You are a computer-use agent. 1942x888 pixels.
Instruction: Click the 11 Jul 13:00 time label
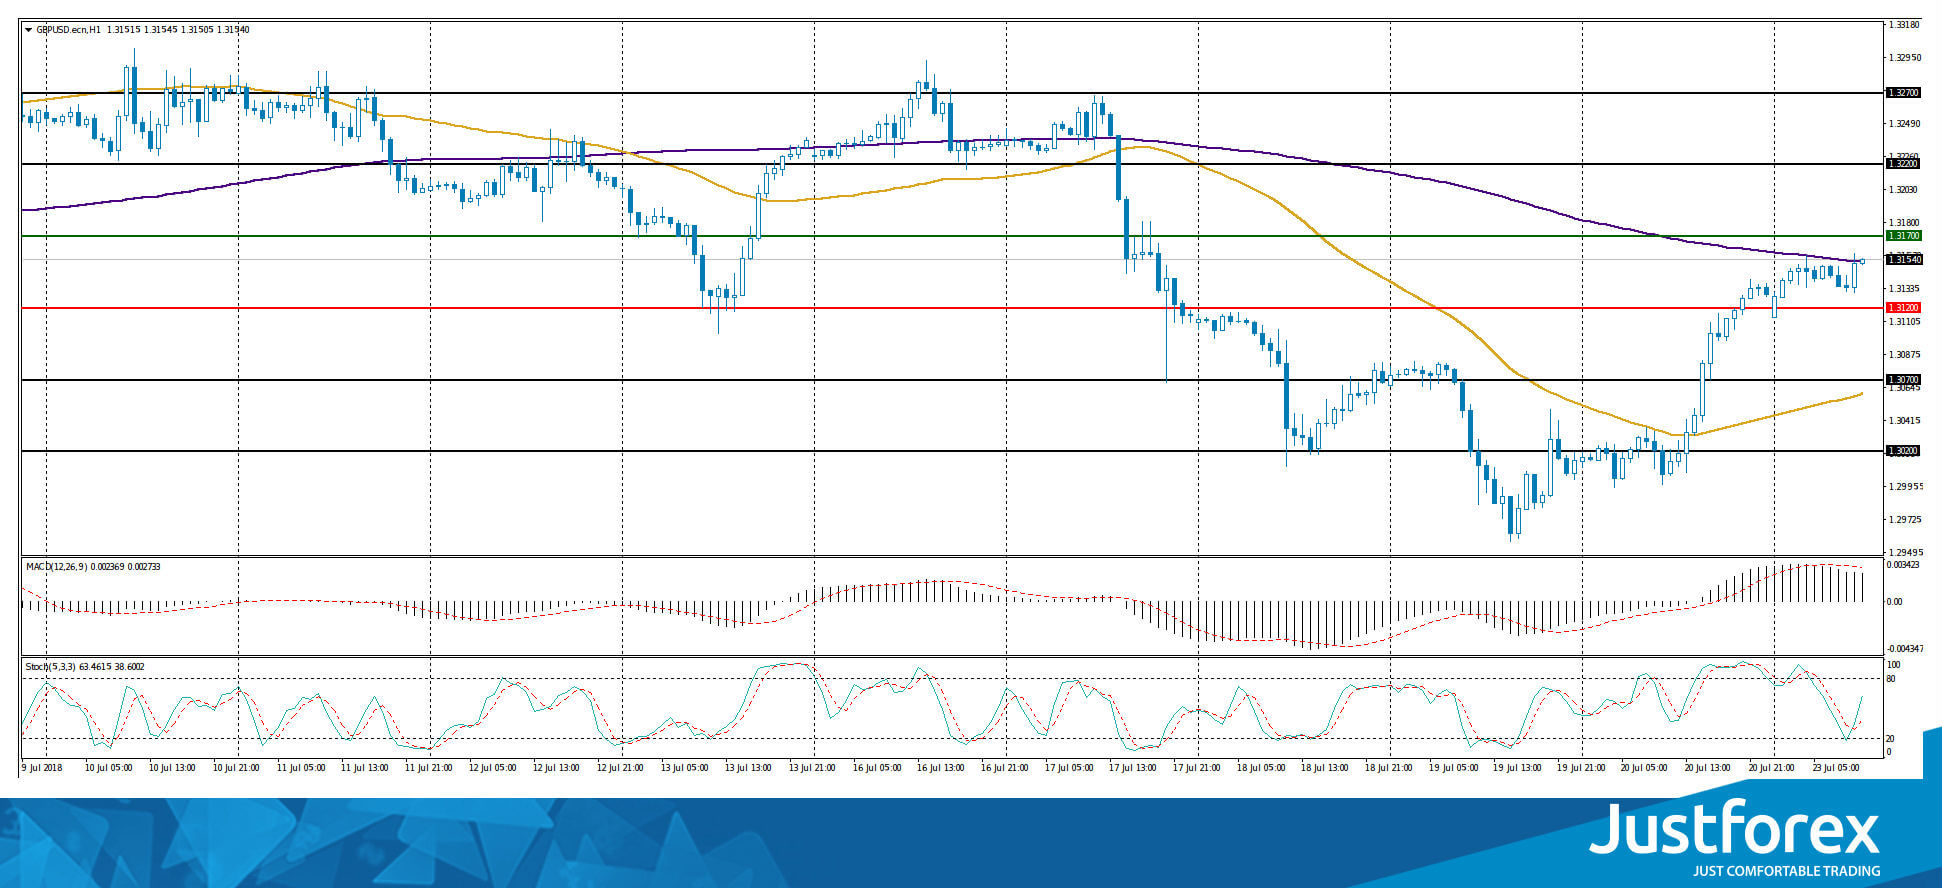pyautogui.click(x=365, y=768)
